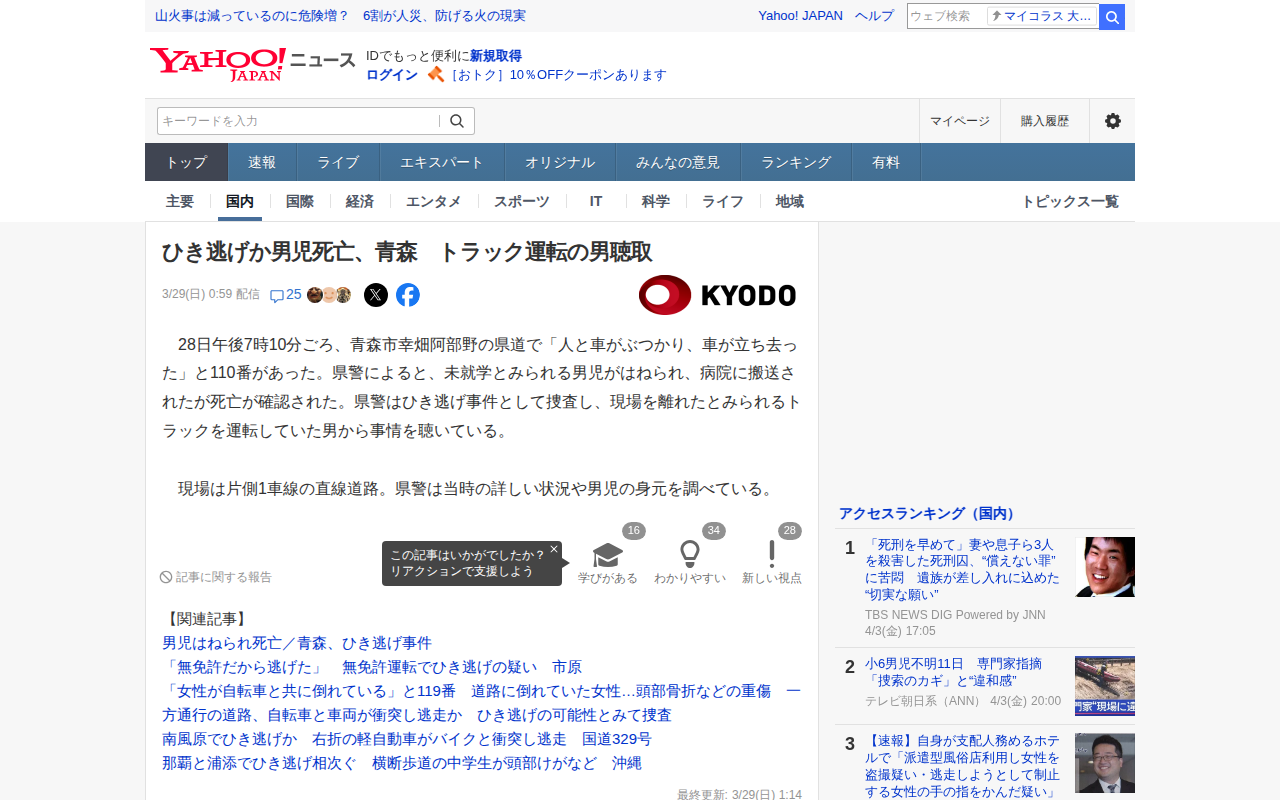Open the ランキング tab
This screenshot has width=1280, height=800.
coord(796,162)
